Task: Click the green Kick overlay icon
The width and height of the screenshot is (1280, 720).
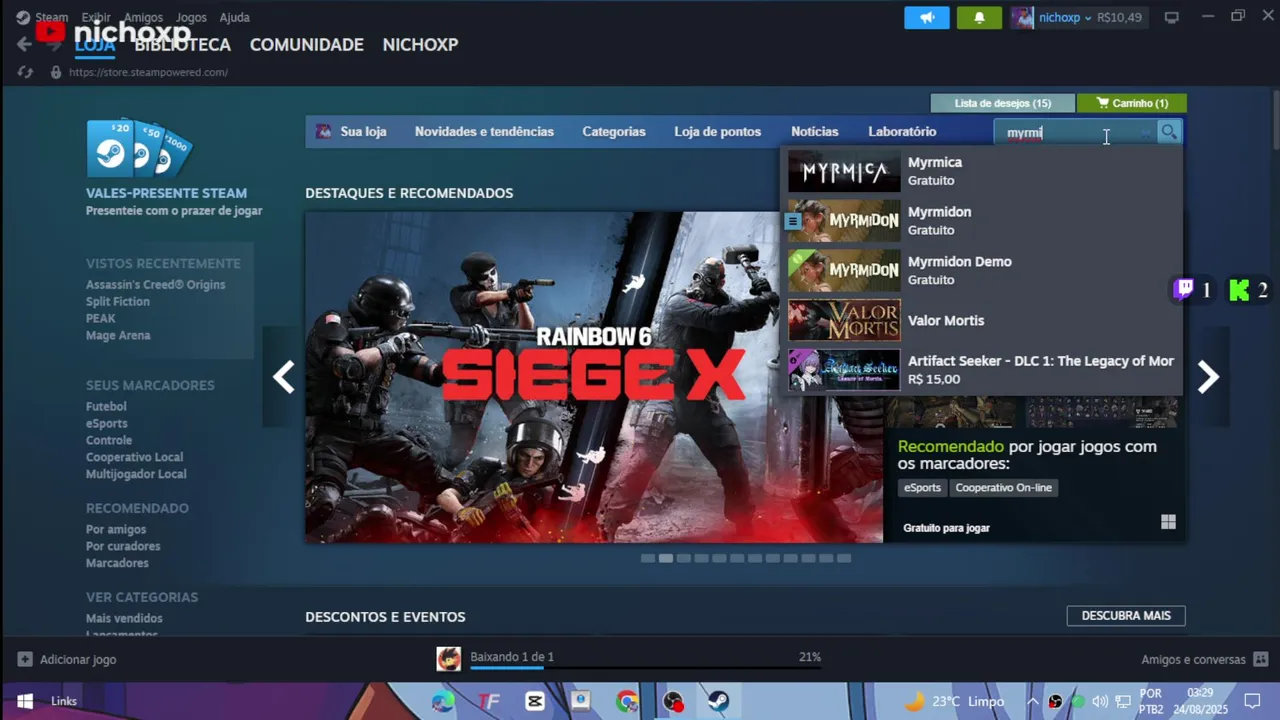Action: [x=1239, y=290]
